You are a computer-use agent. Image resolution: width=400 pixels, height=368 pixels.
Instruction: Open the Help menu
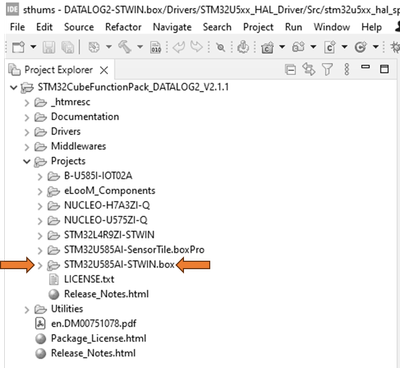(372, 27)
